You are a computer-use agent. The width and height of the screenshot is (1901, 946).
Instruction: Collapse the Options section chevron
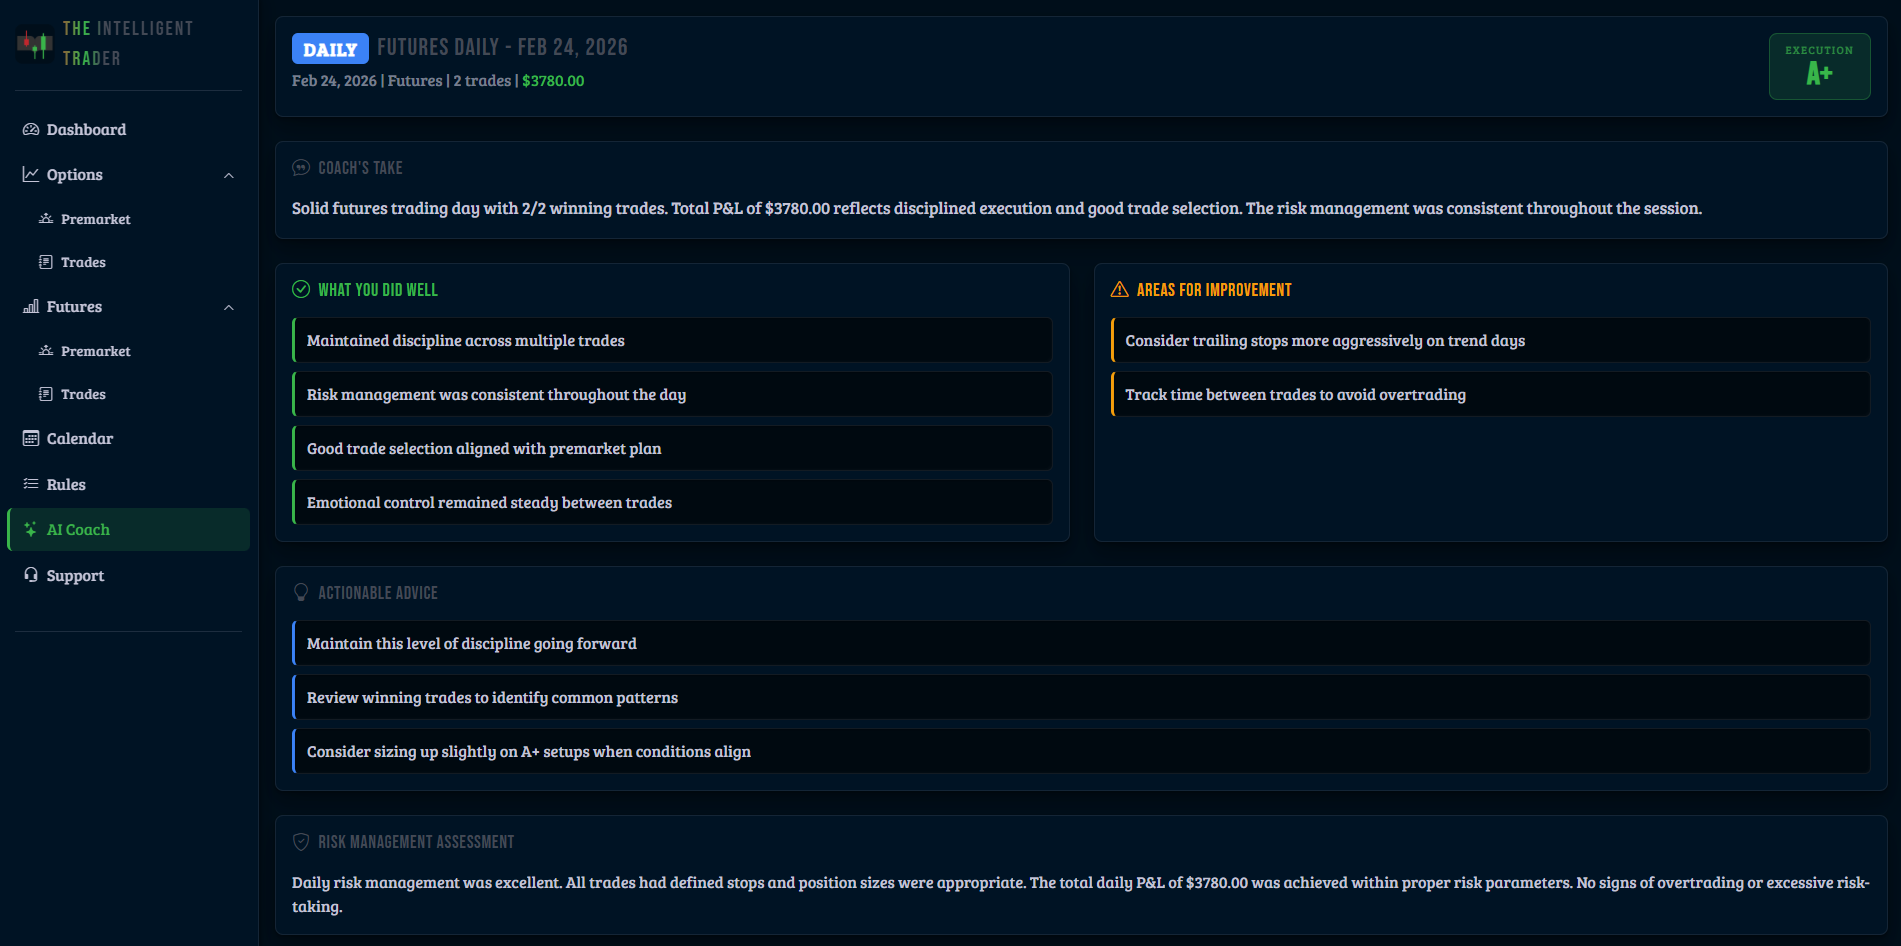[x=229, y=174]
